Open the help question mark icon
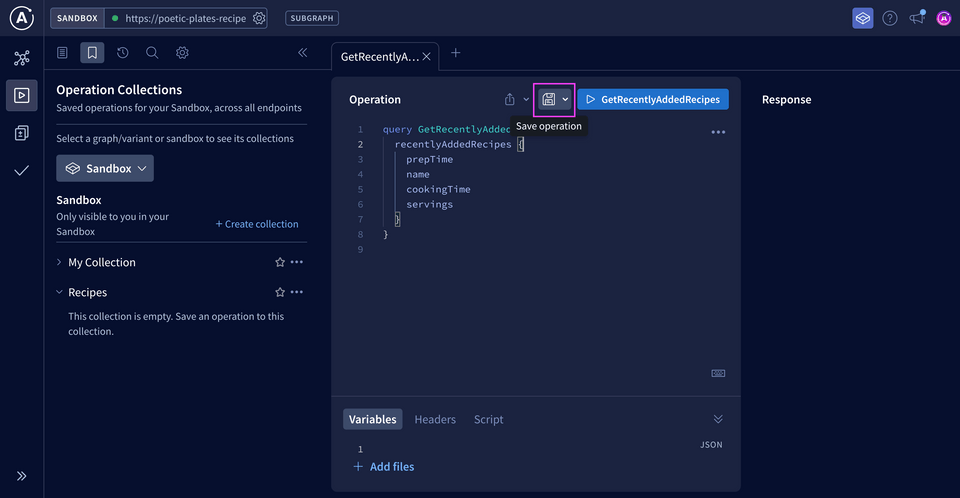The height and width of the screenshot is (498, 960). pyautogui.click(x=890, y=18)
